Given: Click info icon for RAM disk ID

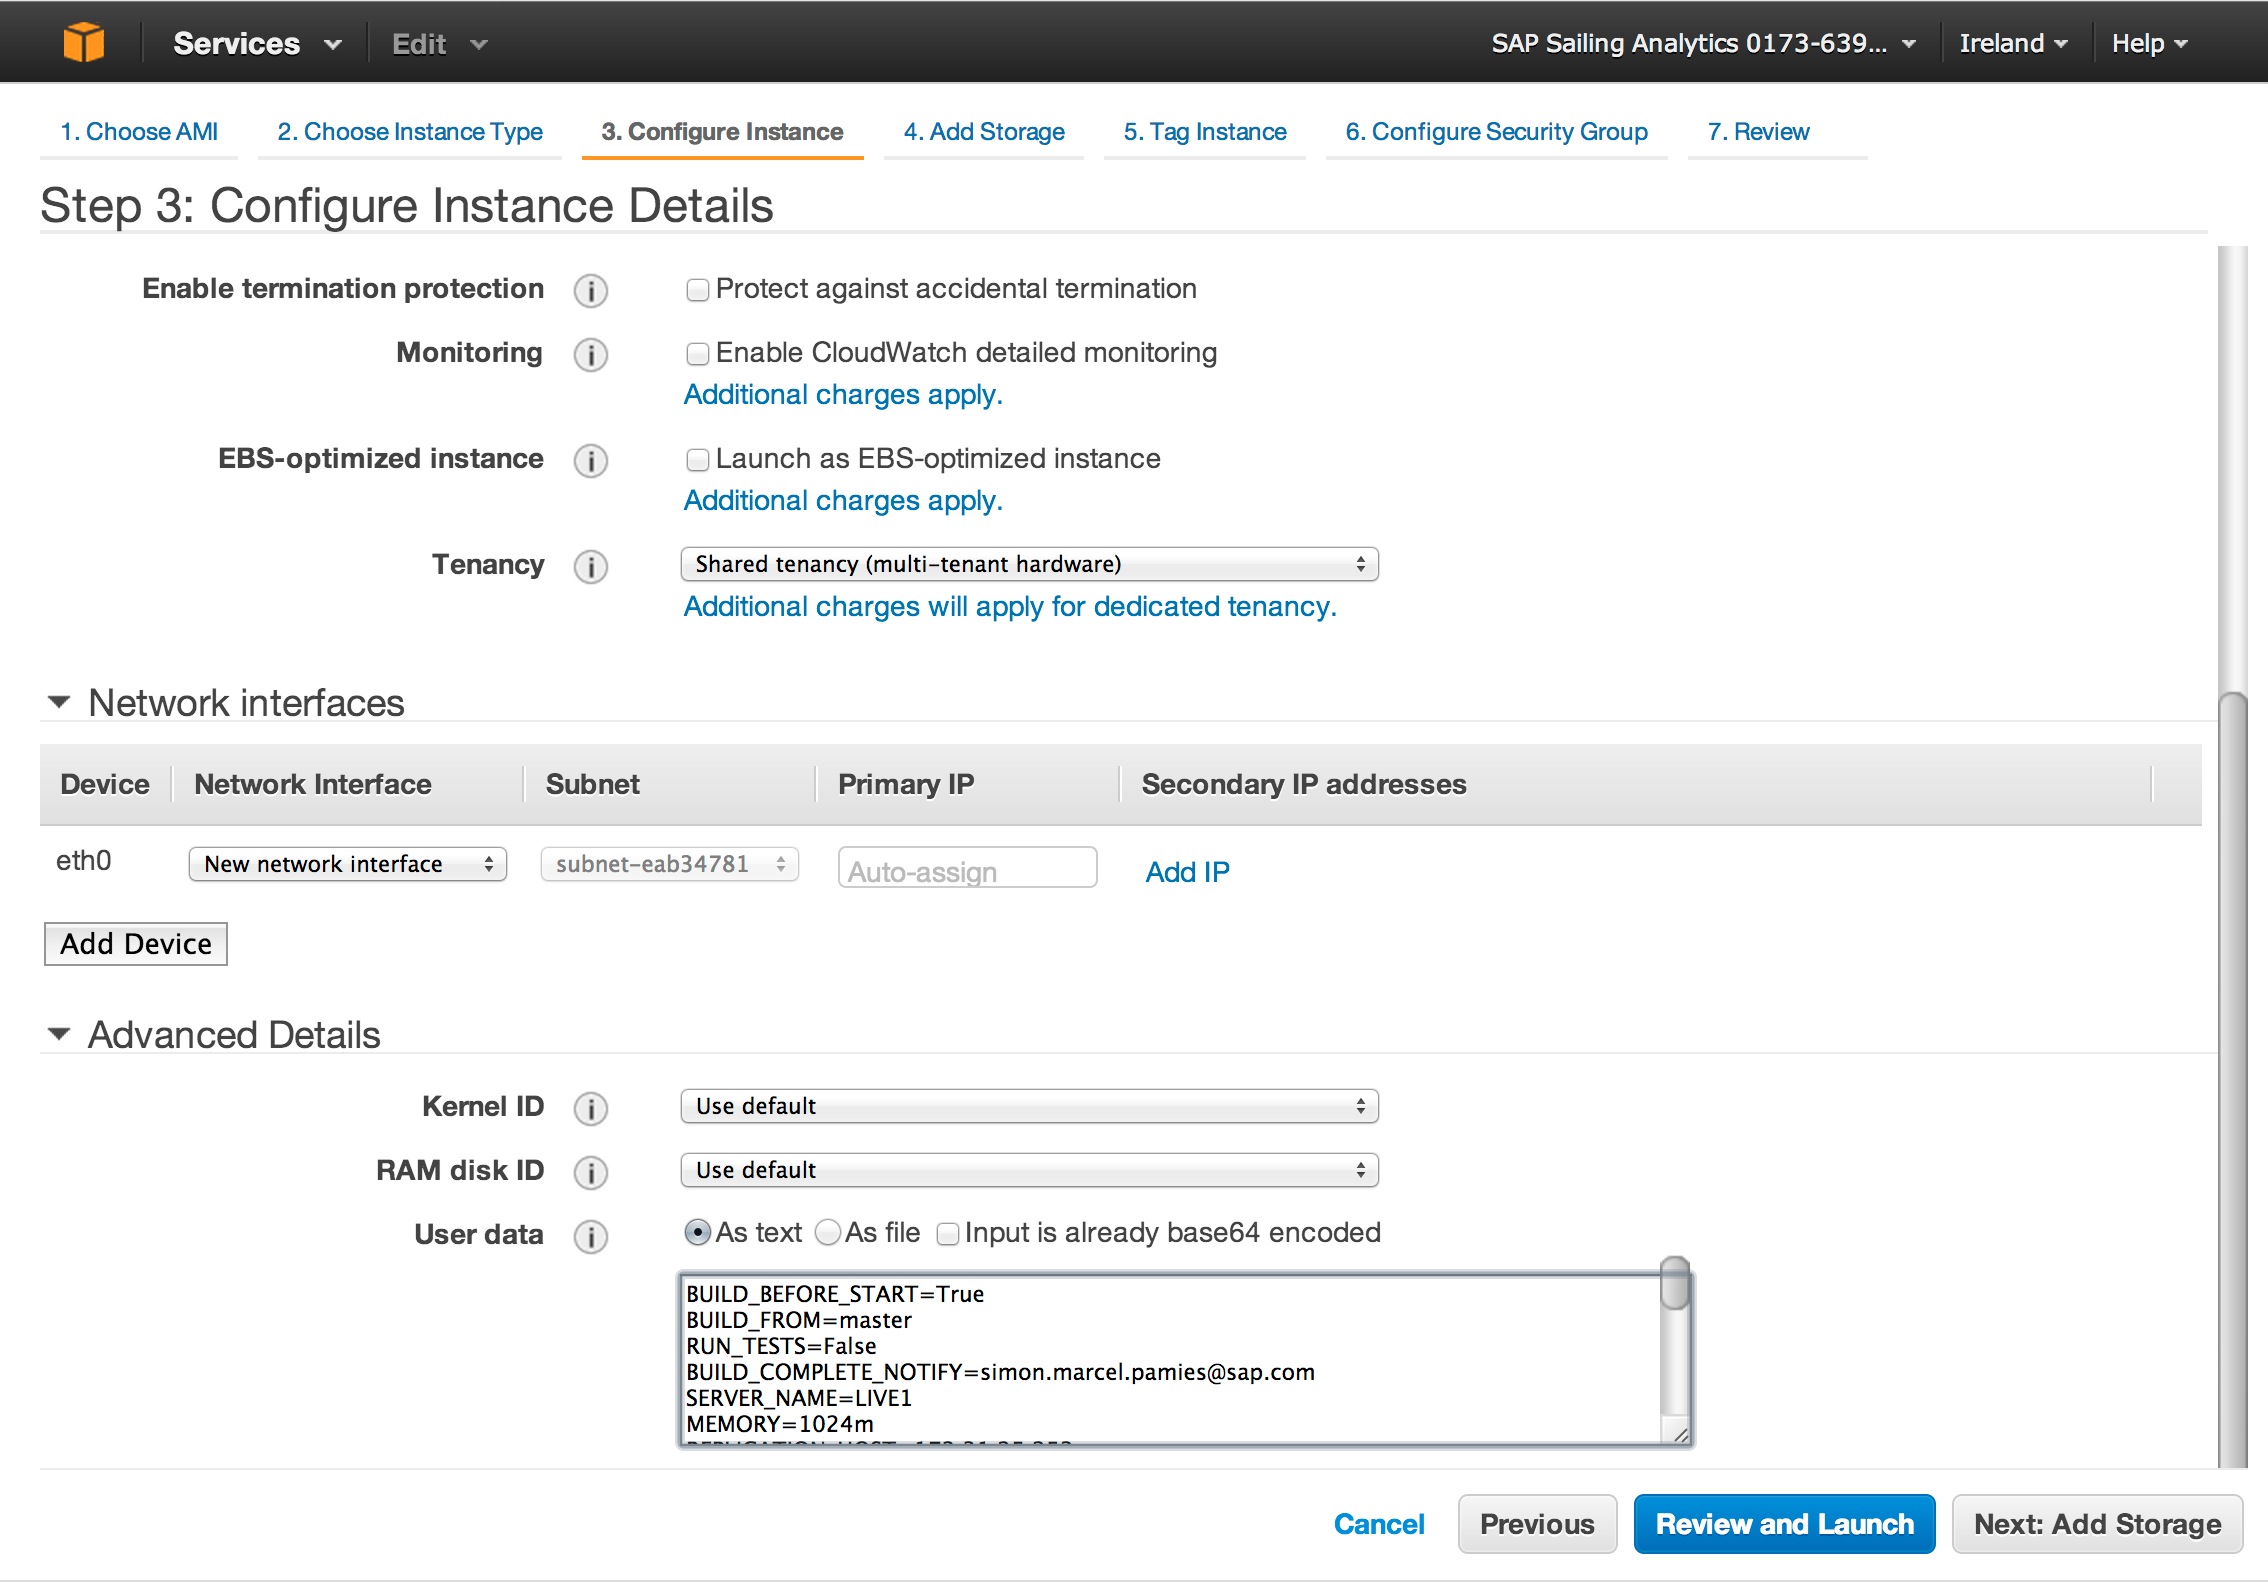Looking at the screenshot, I should pos(590,1173).
